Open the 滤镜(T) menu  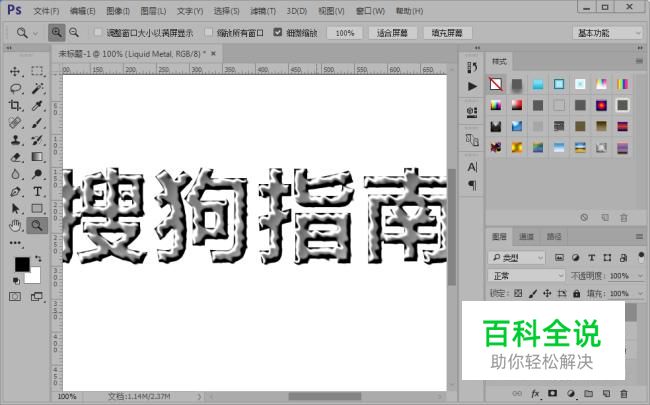(263, 11)
